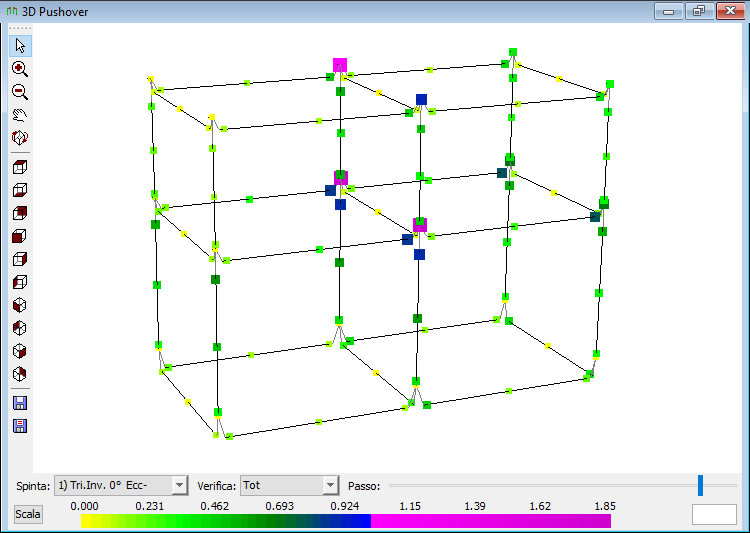Switch to top face cube view

[x=20, y=167]
